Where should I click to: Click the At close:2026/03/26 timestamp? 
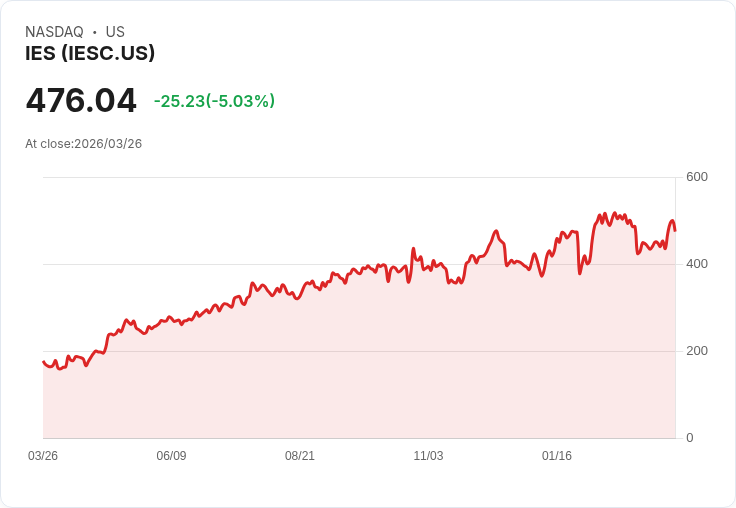(84, 144)
